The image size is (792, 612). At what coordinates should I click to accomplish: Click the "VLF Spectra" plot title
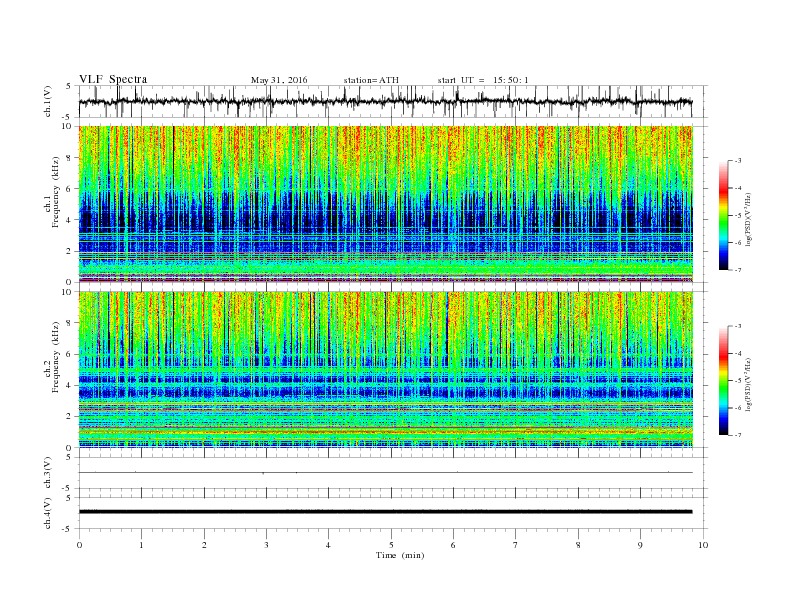tap(113, 79)
